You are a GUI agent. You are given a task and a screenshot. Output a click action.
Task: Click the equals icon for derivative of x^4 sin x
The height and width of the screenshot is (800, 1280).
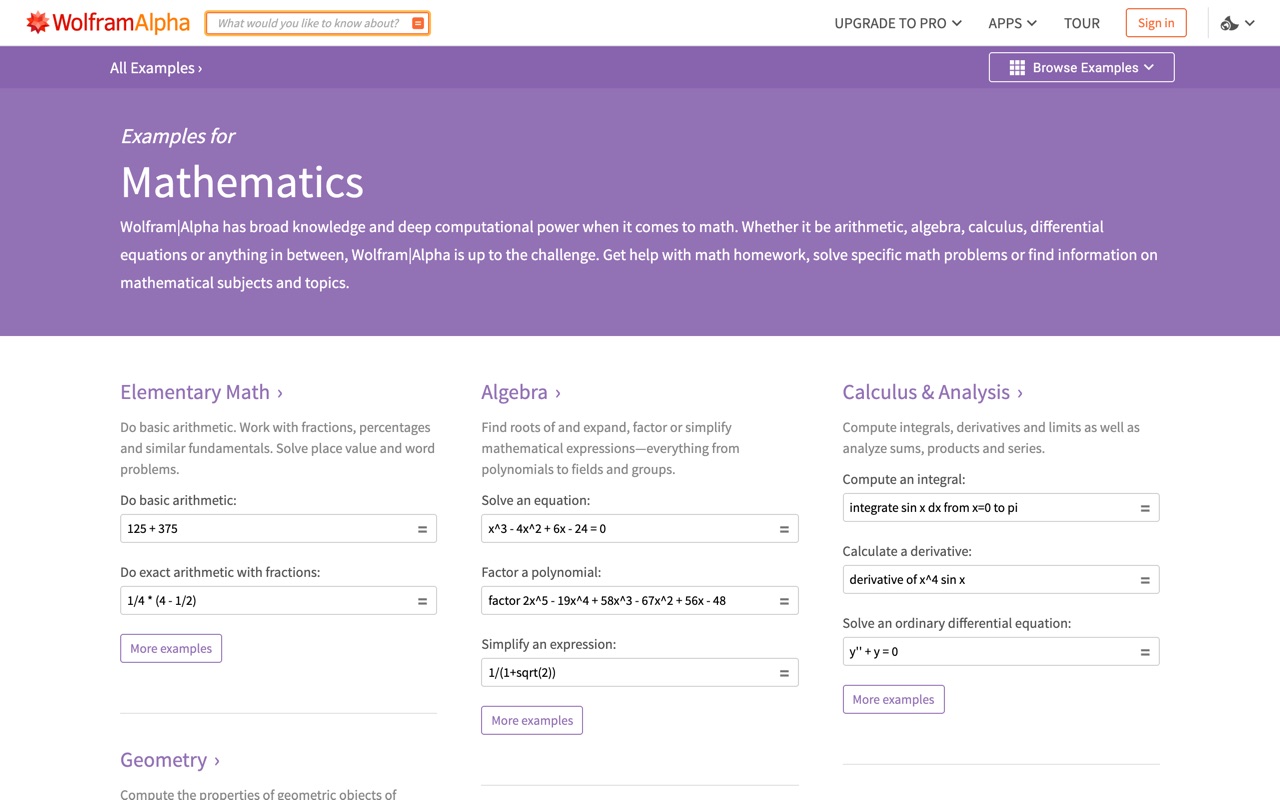(1145, 580)
